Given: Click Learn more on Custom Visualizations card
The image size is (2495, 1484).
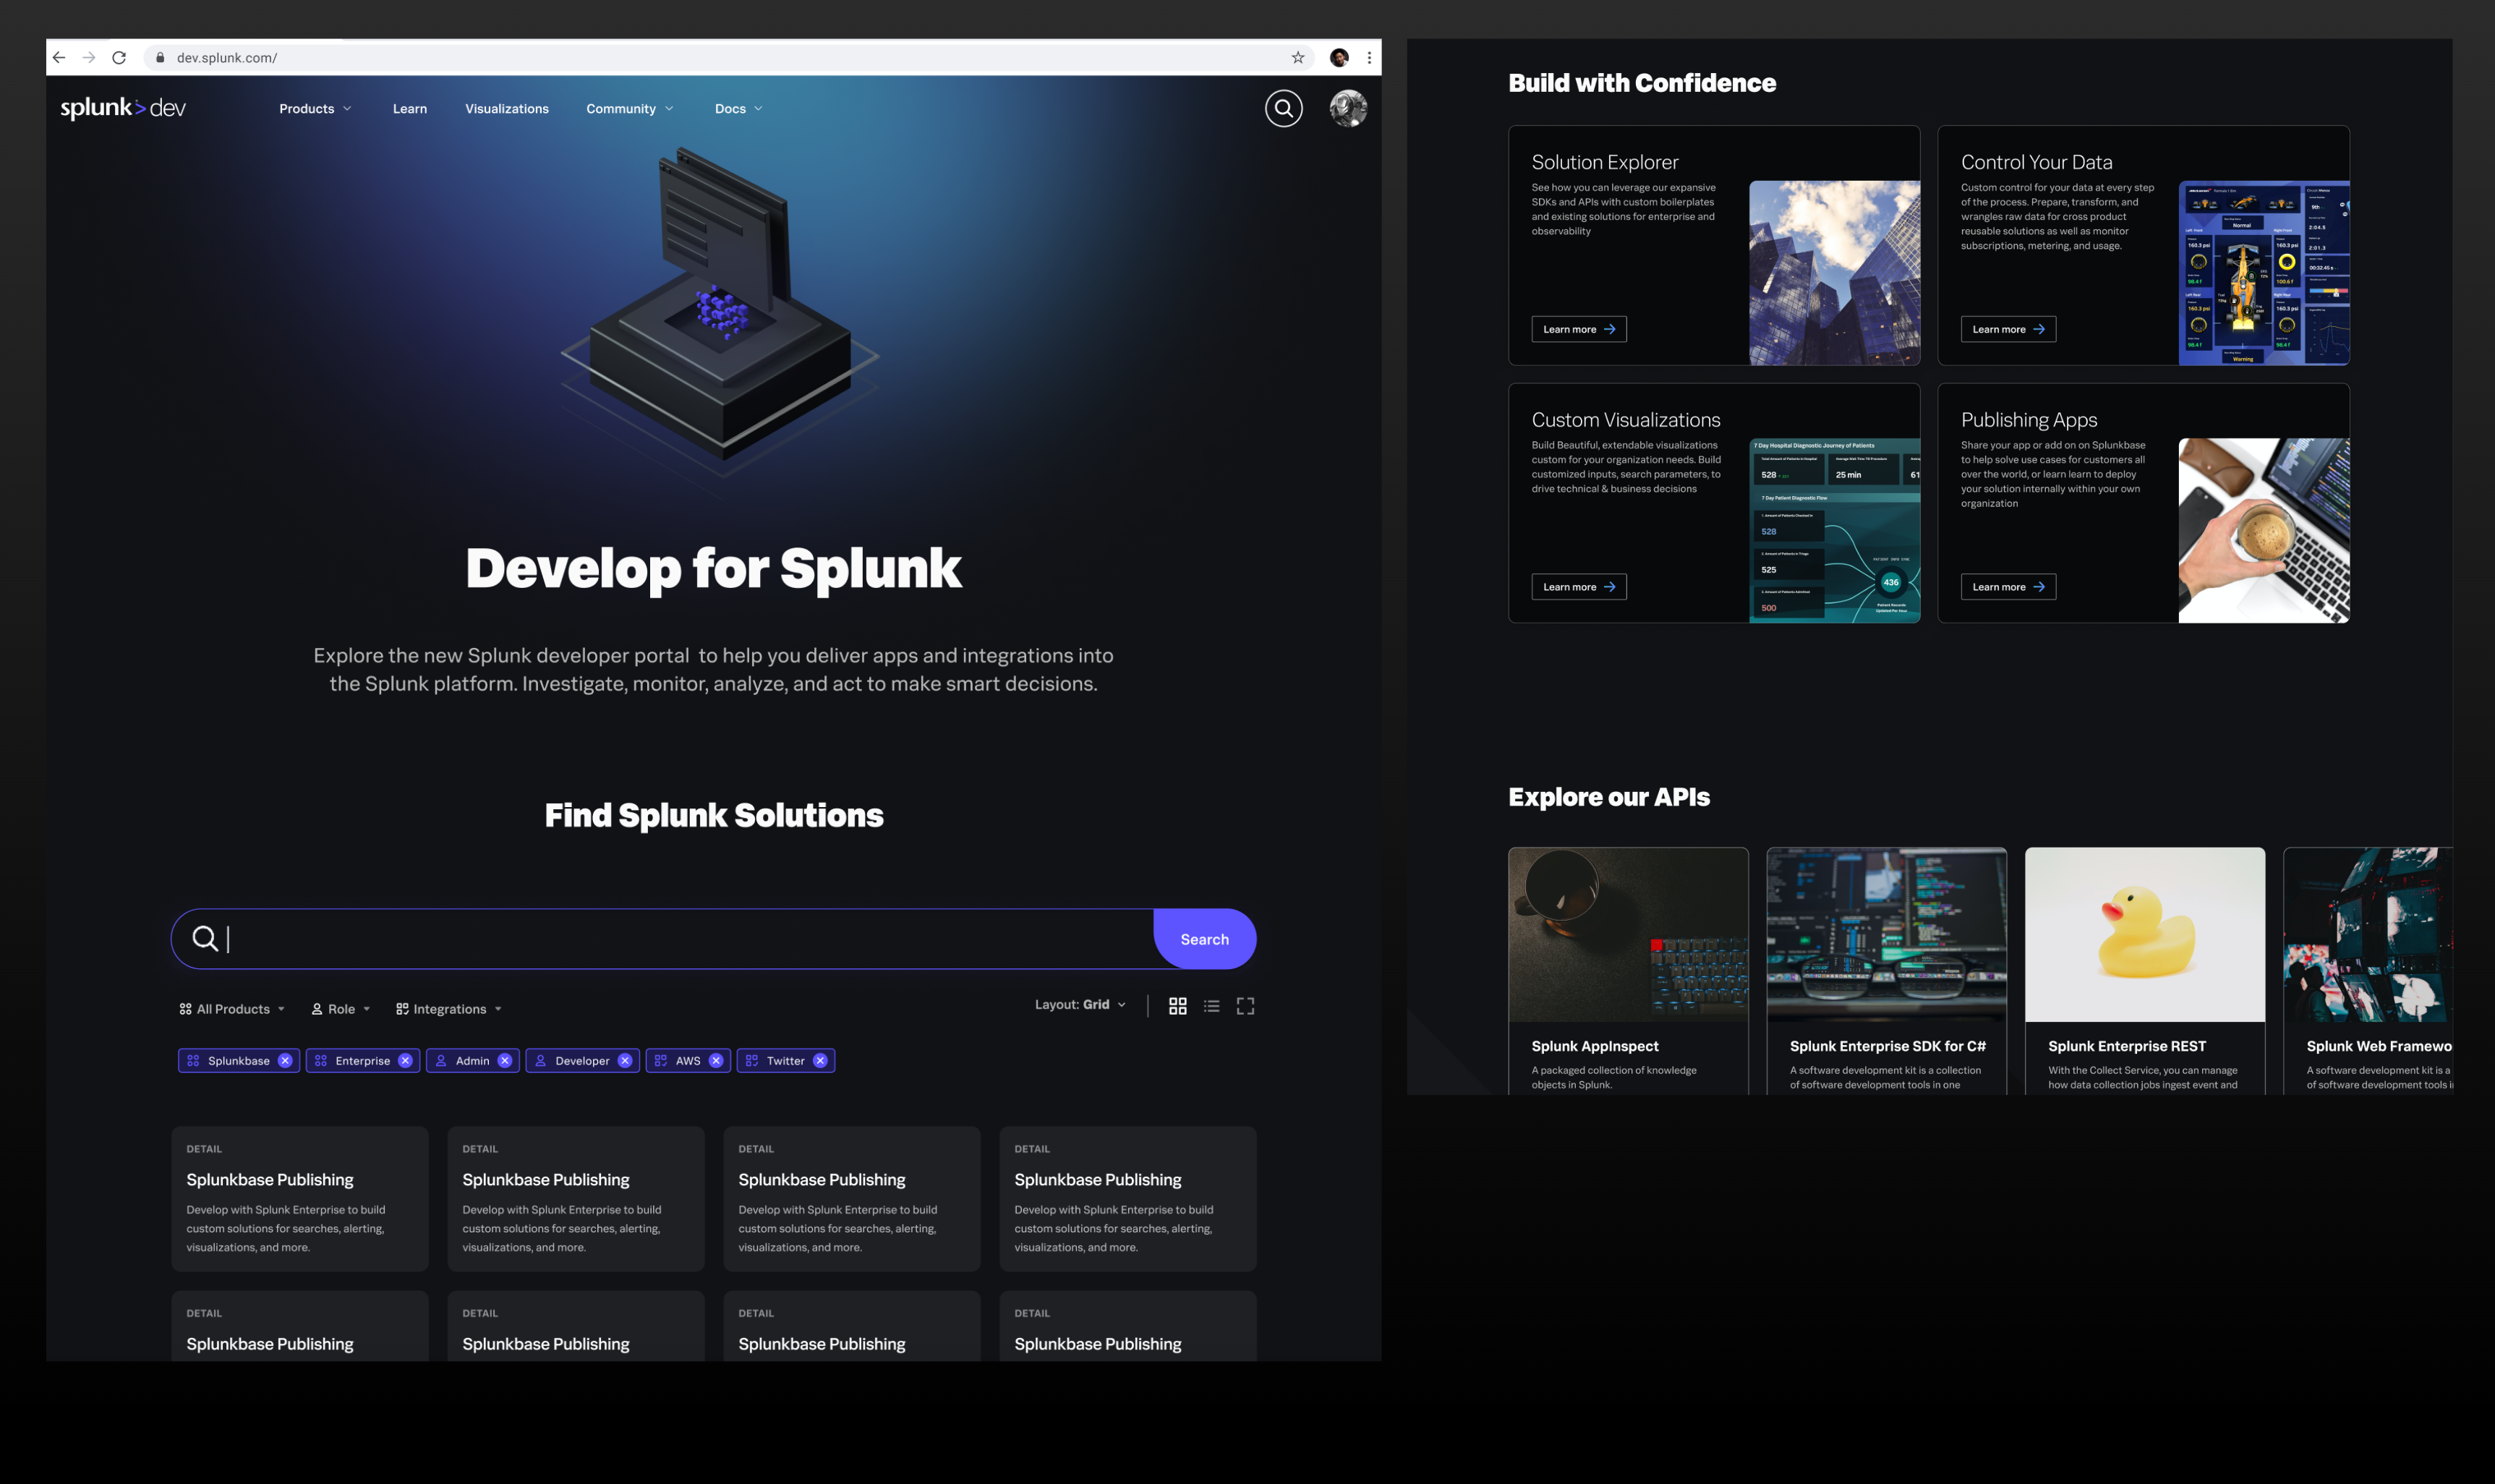Looking at the screenshot, I should [1579, 587].
